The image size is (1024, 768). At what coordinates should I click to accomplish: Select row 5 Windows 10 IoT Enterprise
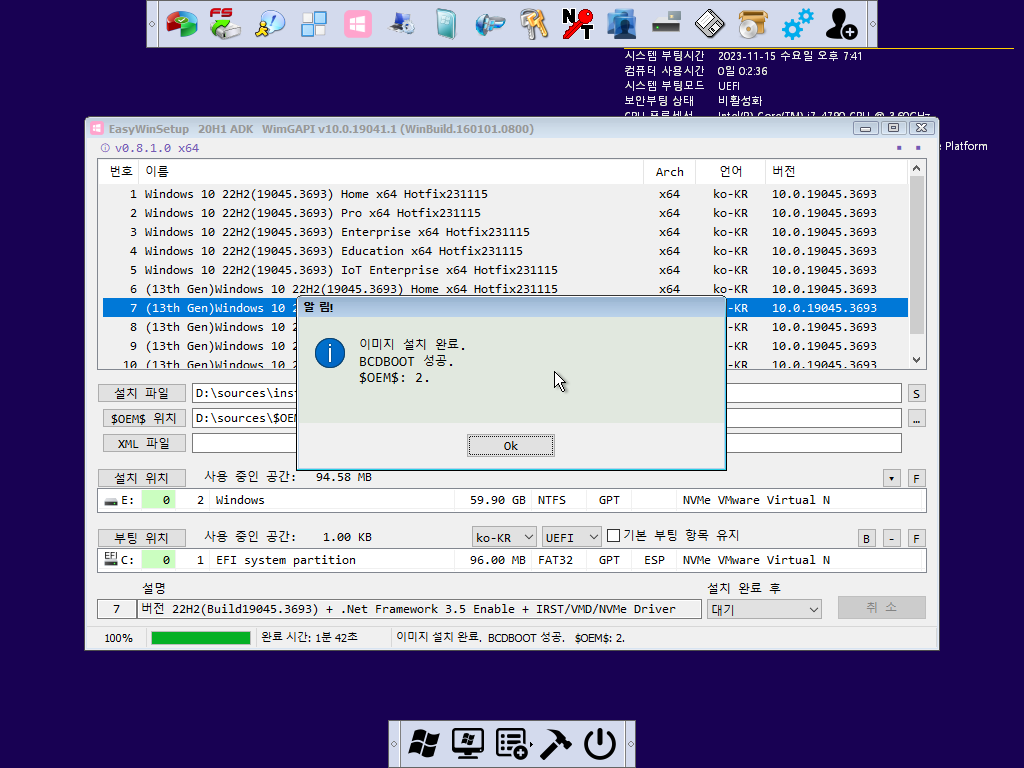coord(505,270)
